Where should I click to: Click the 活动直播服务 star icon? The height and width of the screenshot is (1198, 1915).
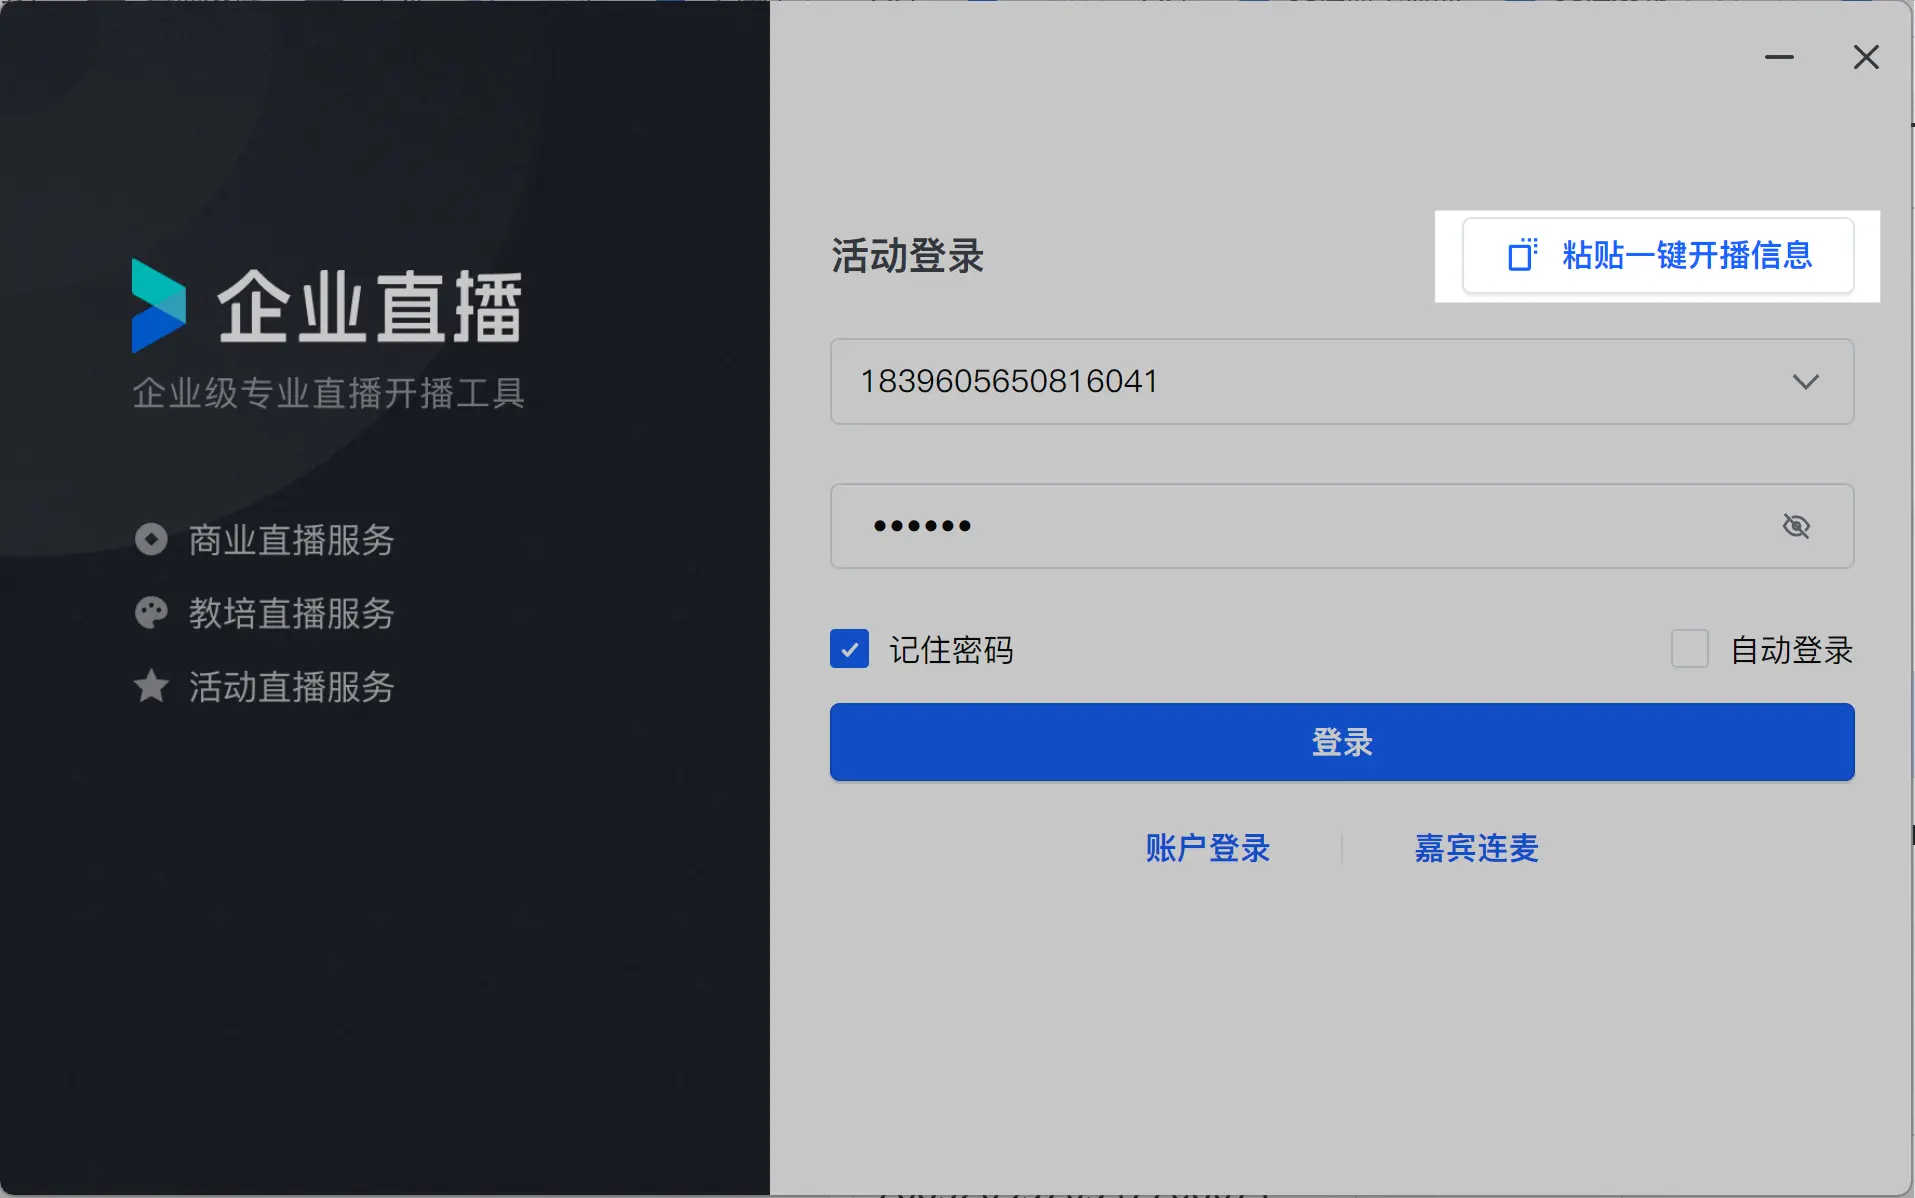(151, 686)
